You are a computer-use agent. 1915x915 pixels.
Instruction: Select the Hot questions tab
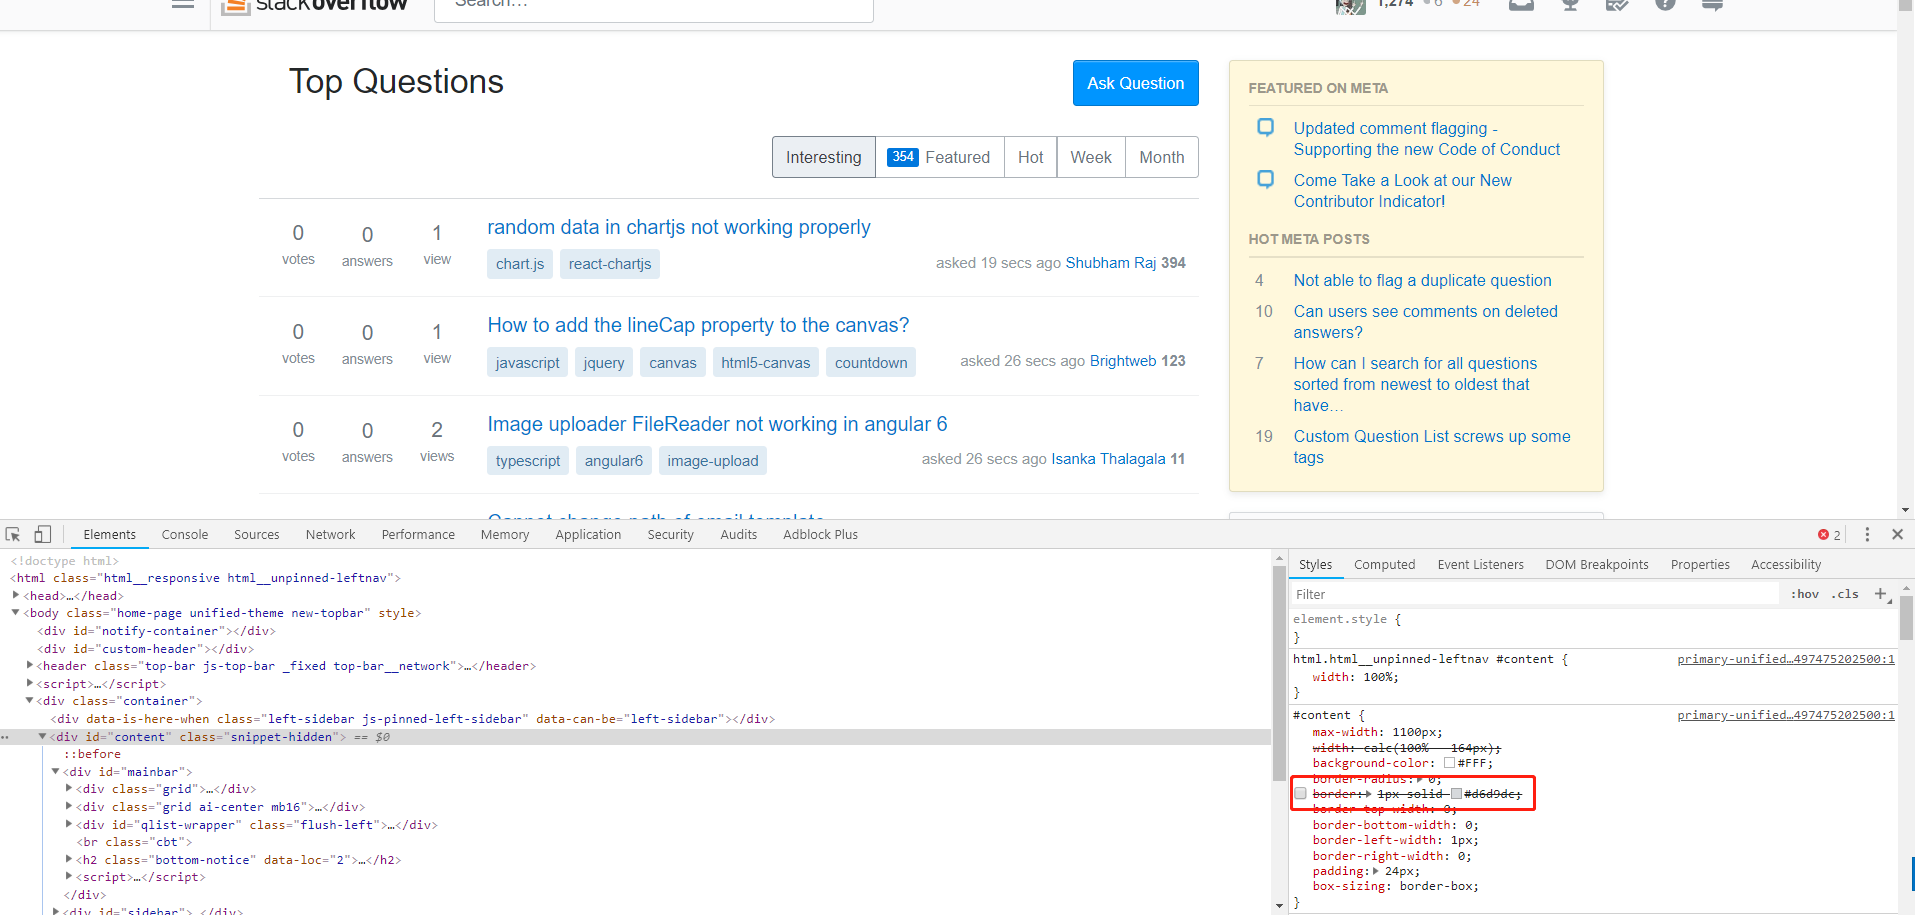[1030, 157]
